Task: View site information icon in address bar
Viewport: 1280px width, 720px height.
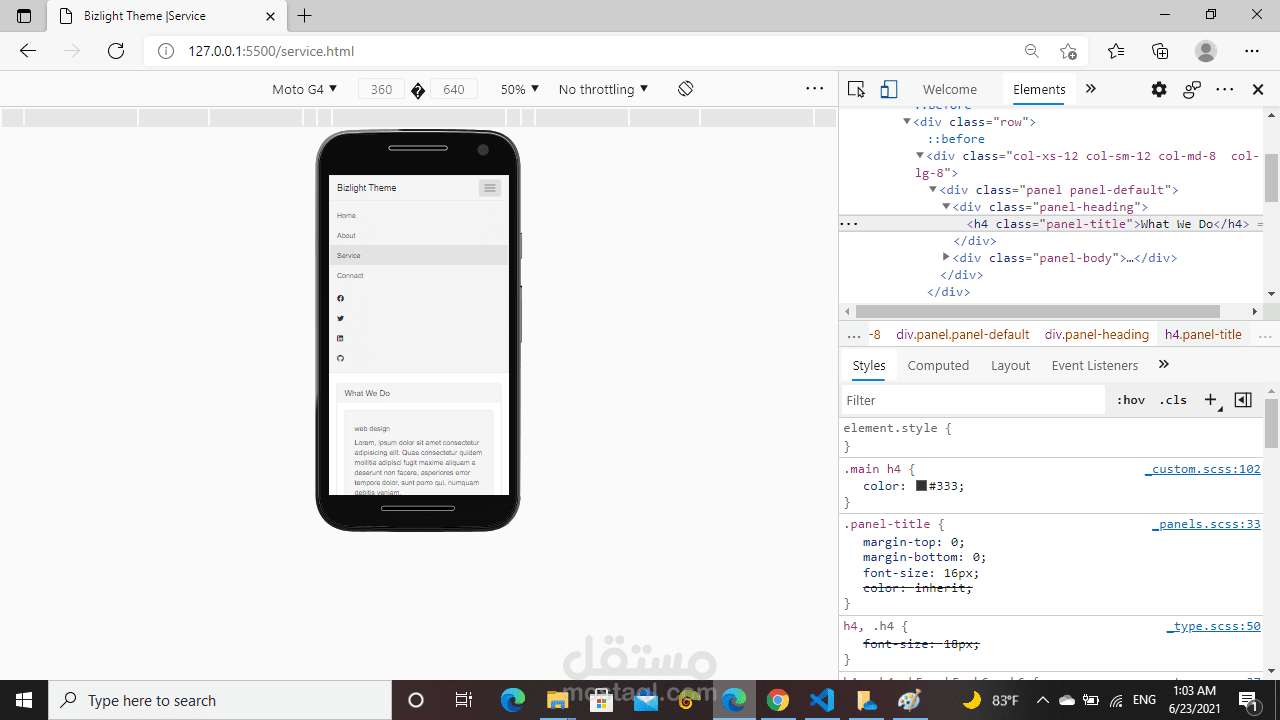Action: [x=166, y=51]
